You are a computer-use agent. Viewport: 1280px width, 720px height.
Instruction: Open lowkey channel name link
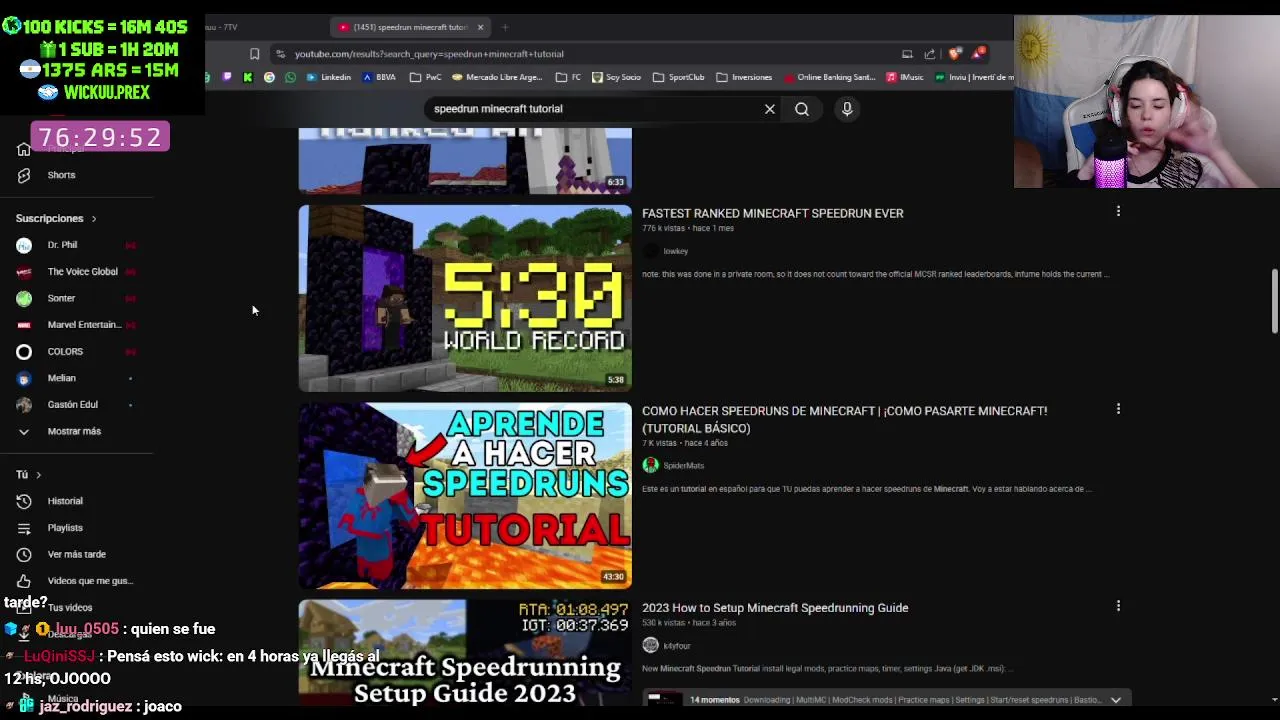click(675, 251)
